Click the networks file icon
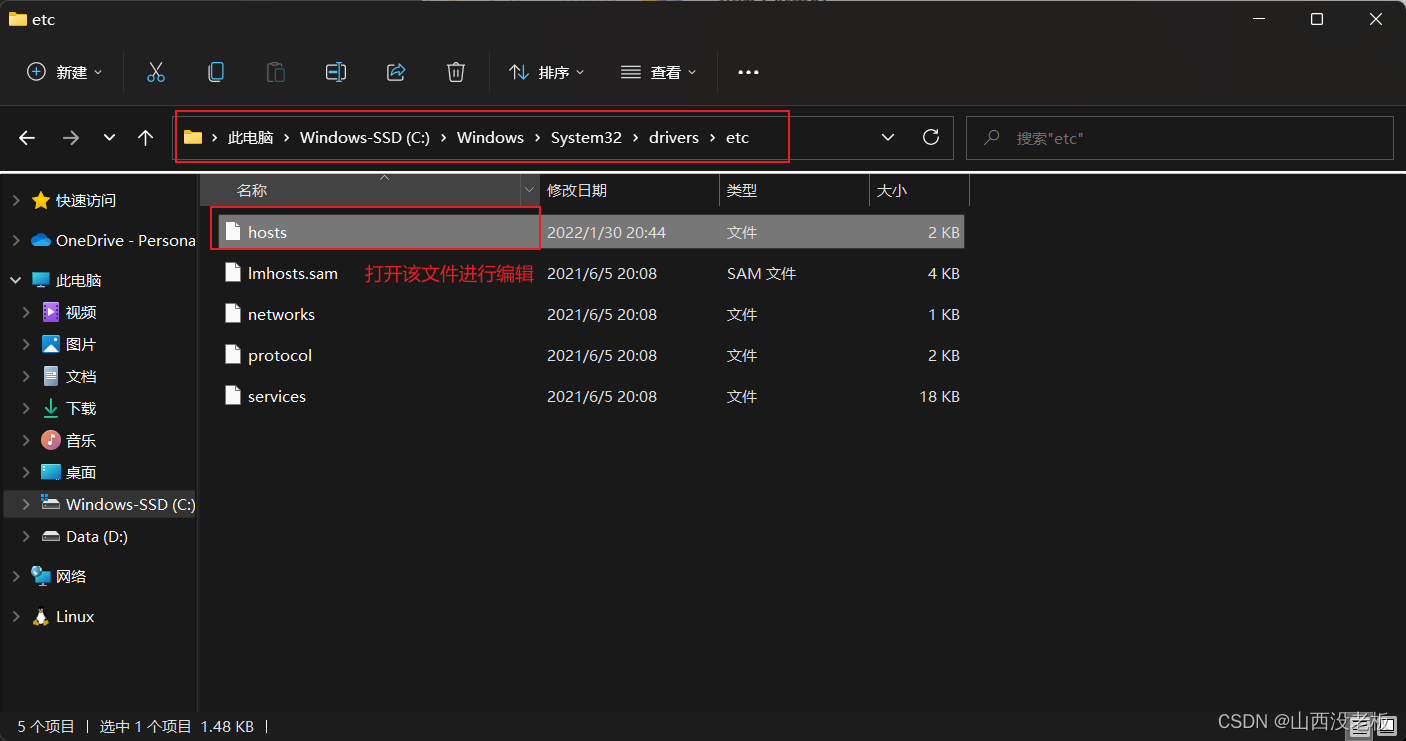Image resolution: width=1406 pixels, height=741 pixels. point(232,314)
